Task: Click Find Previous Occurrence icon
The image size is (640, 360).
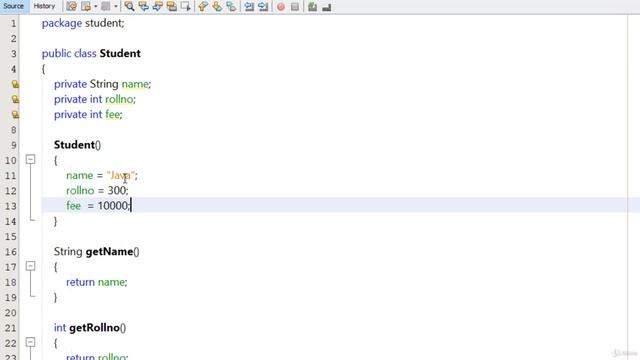Action: pyautogui.click(x=143, y=7)
